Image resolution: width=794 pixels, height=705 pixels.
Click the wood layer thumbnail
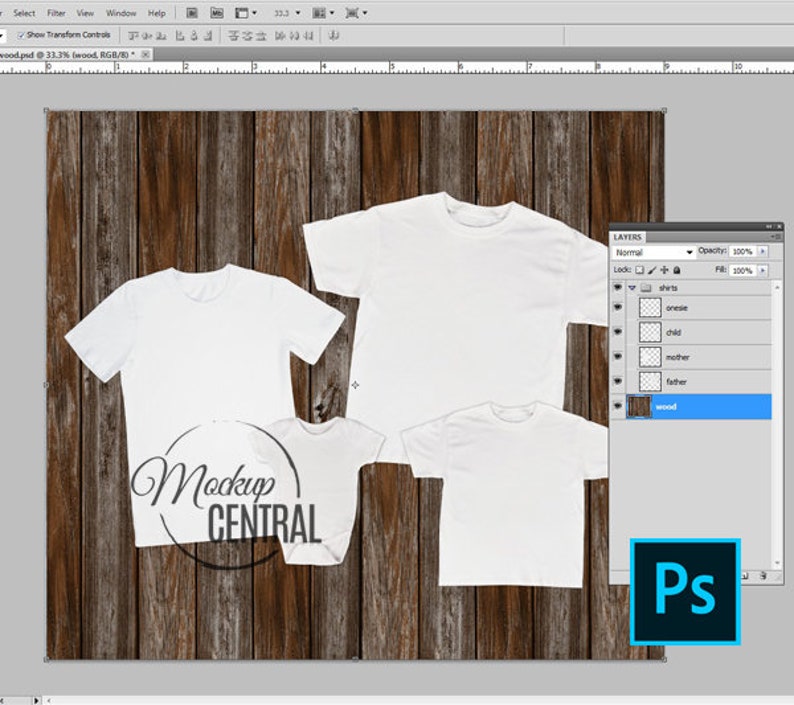pyautogui.click(x=639, y=406)
